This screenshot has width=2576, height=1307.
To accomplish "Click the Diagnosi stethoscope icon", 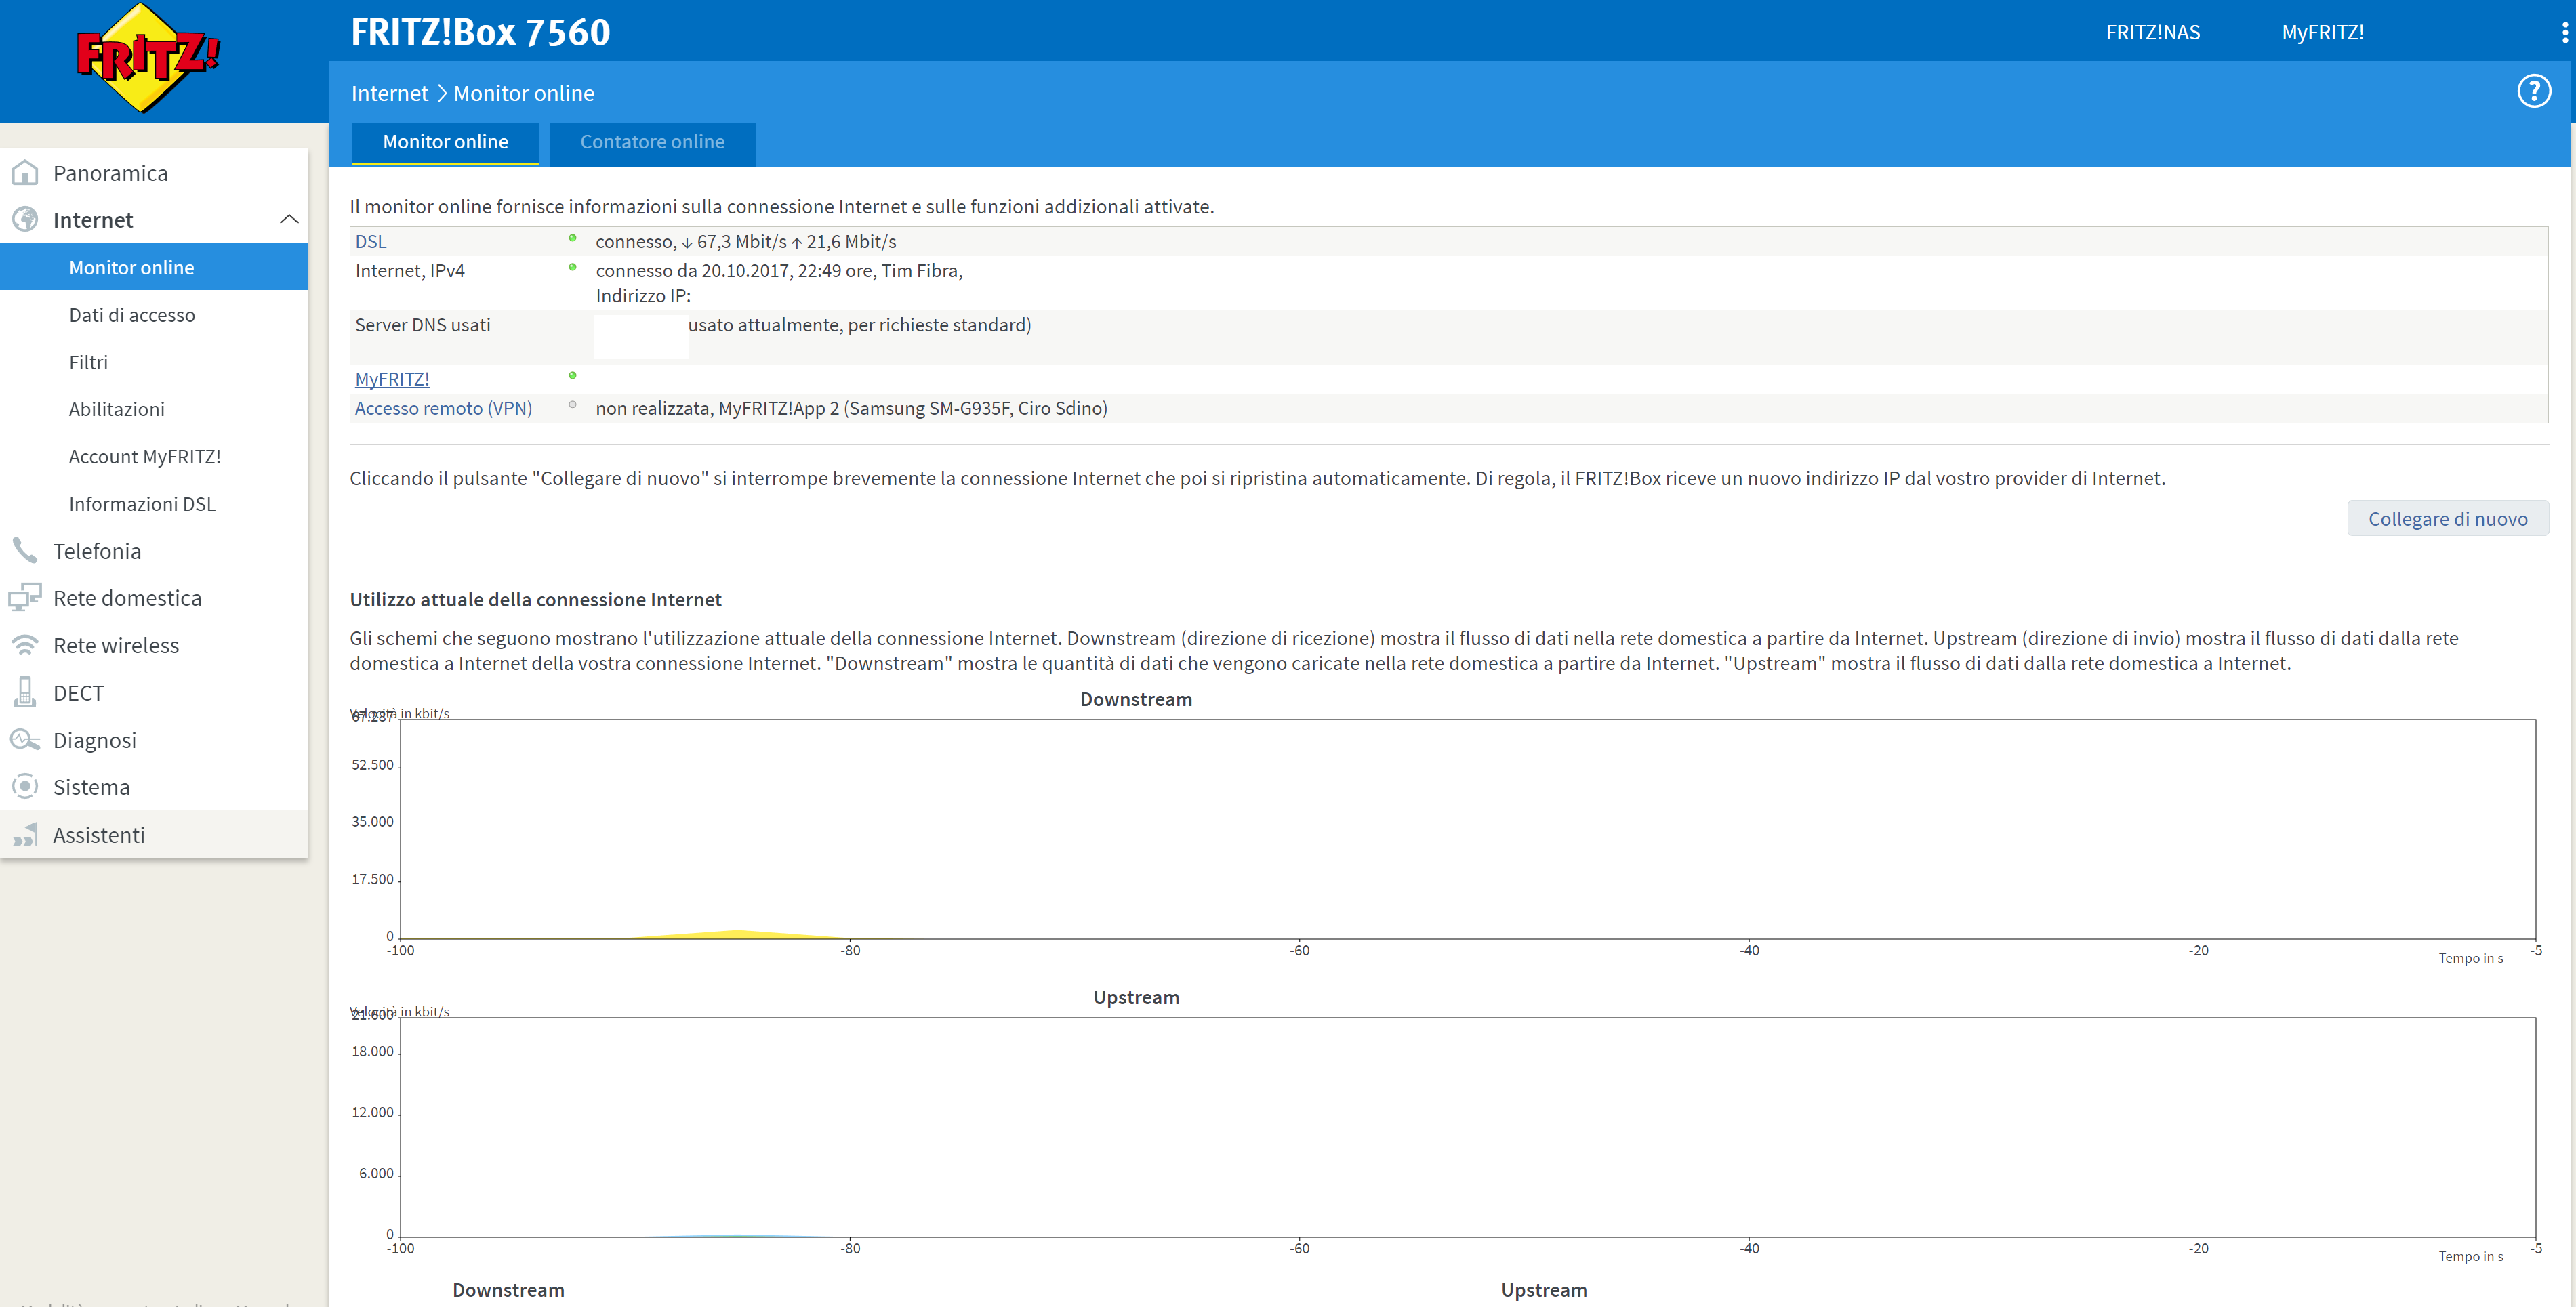I will point(25,740).
